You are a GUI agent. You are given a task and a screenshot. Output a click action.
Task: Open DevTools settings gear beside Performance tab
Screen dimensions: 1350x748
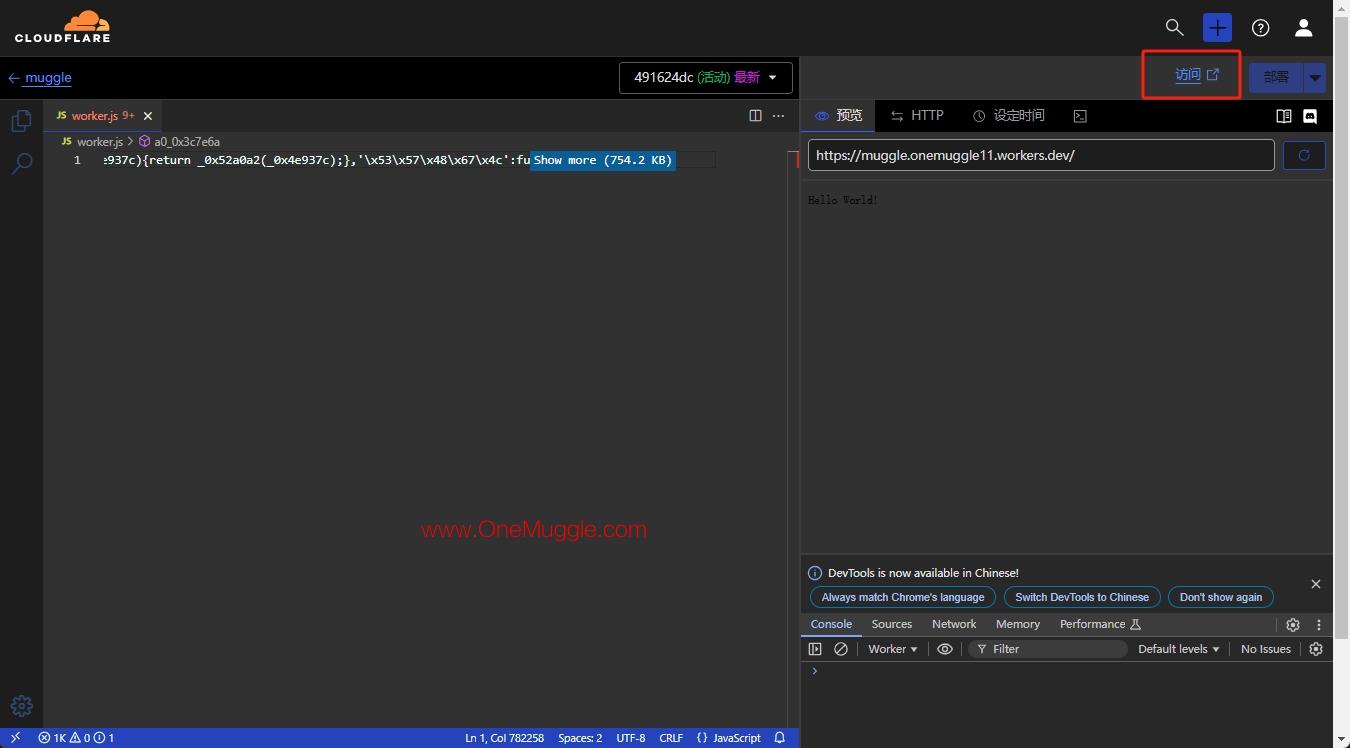(1293, 624)
